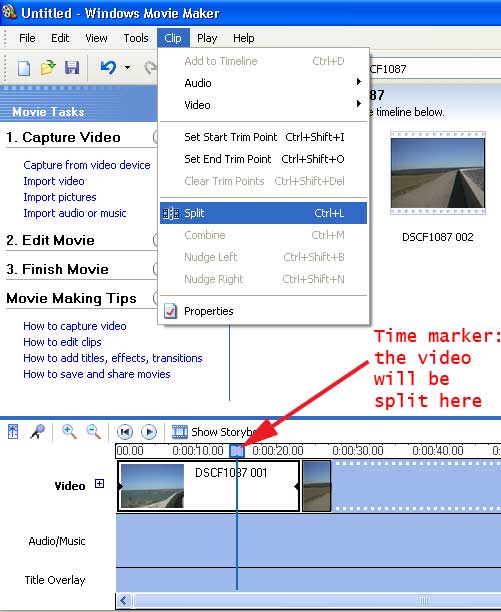
Task: Open the Undo history dropdown arrow
Action: pyautogui.click(x=127, y=68)
